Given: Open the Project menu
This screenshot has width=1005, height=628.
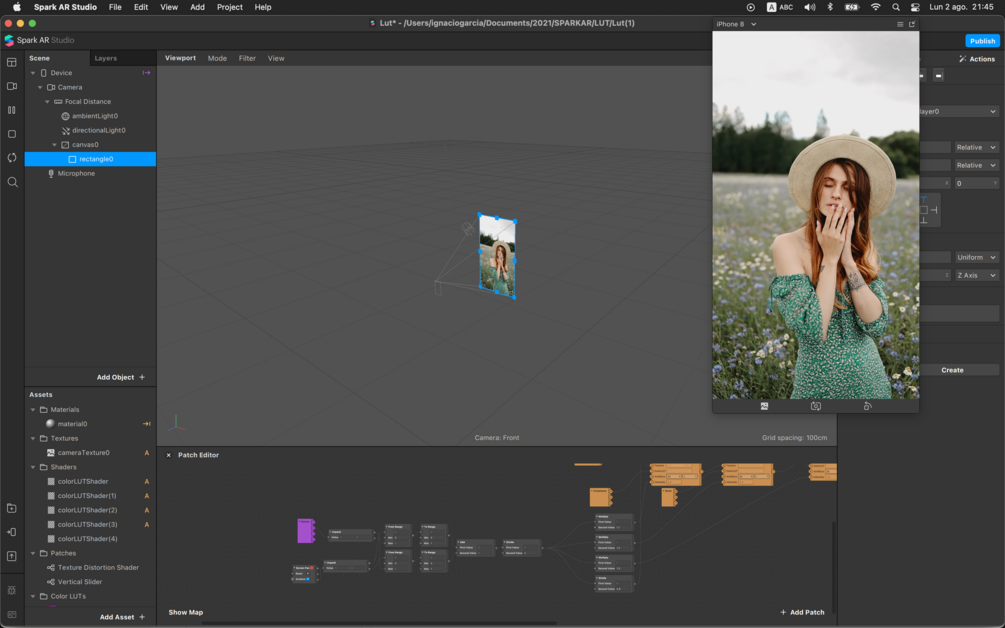Looking at the screenshot, I should coord(229,7).
